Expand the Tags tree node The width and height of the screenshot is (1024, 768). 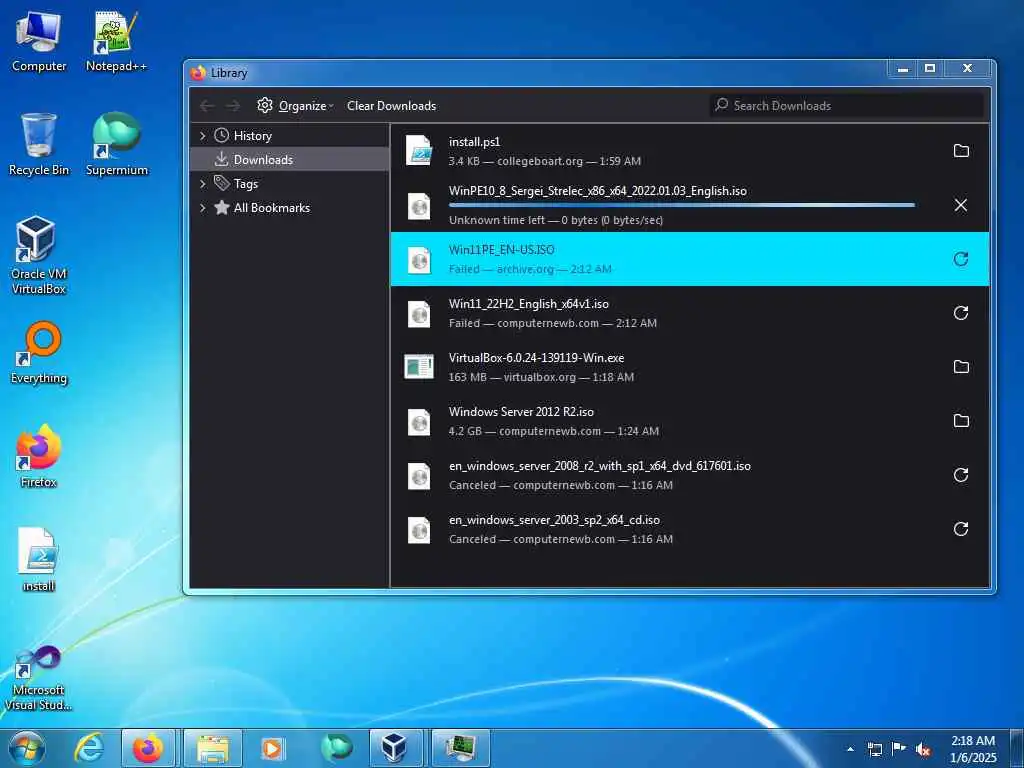[x=202, y=184]
